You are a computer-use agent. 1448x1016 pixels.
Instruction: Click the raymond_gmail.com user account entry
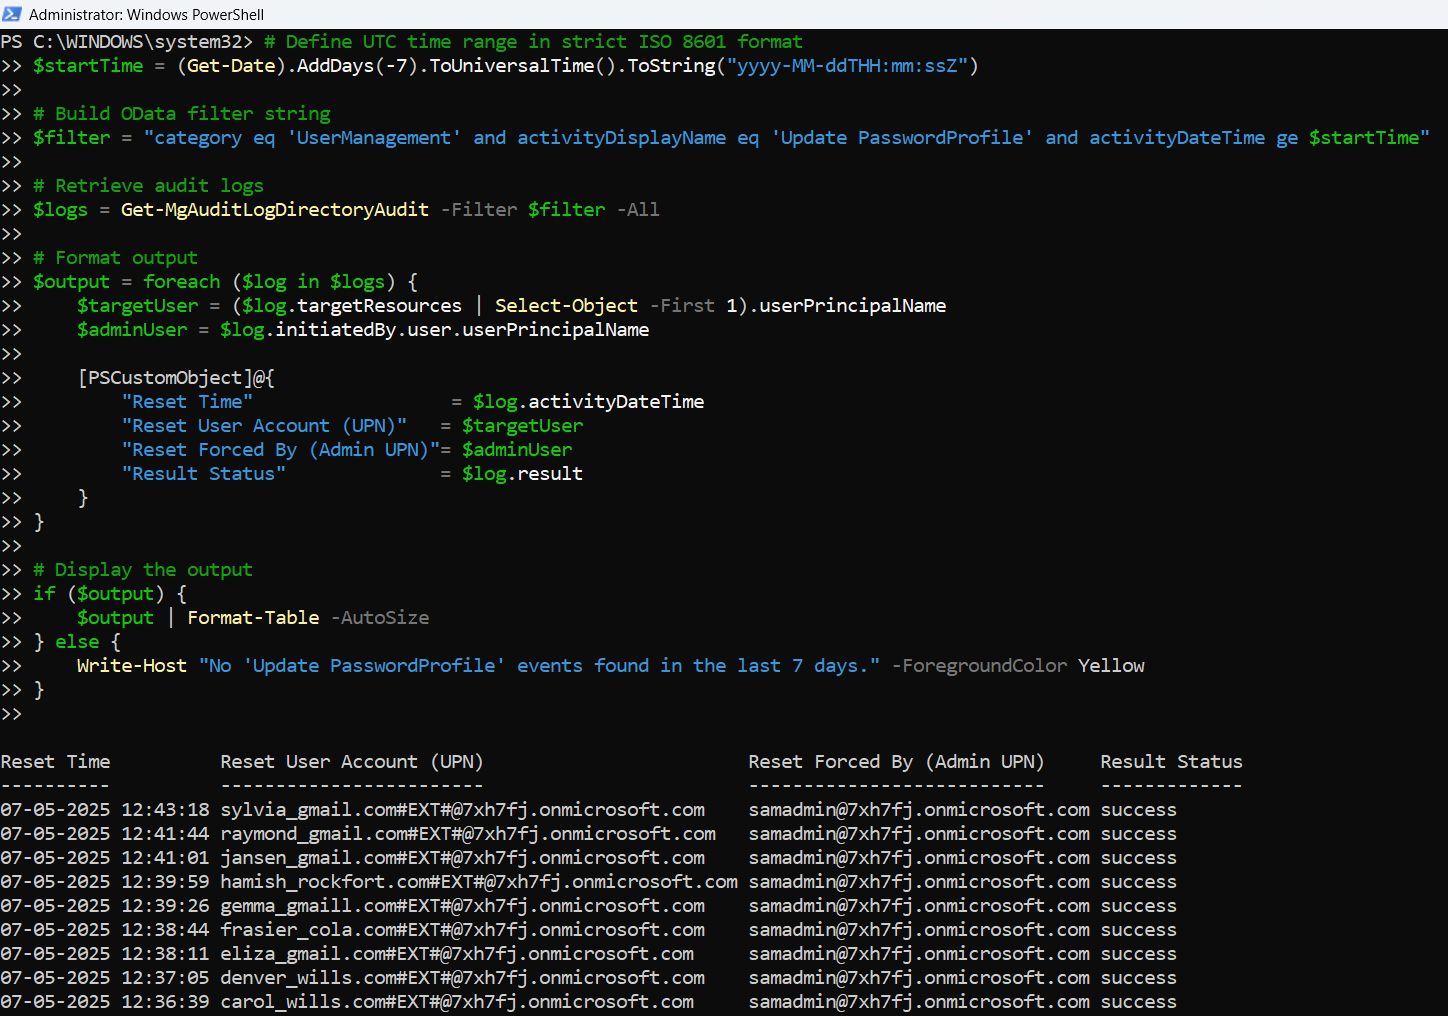click(x=467, y=834)
